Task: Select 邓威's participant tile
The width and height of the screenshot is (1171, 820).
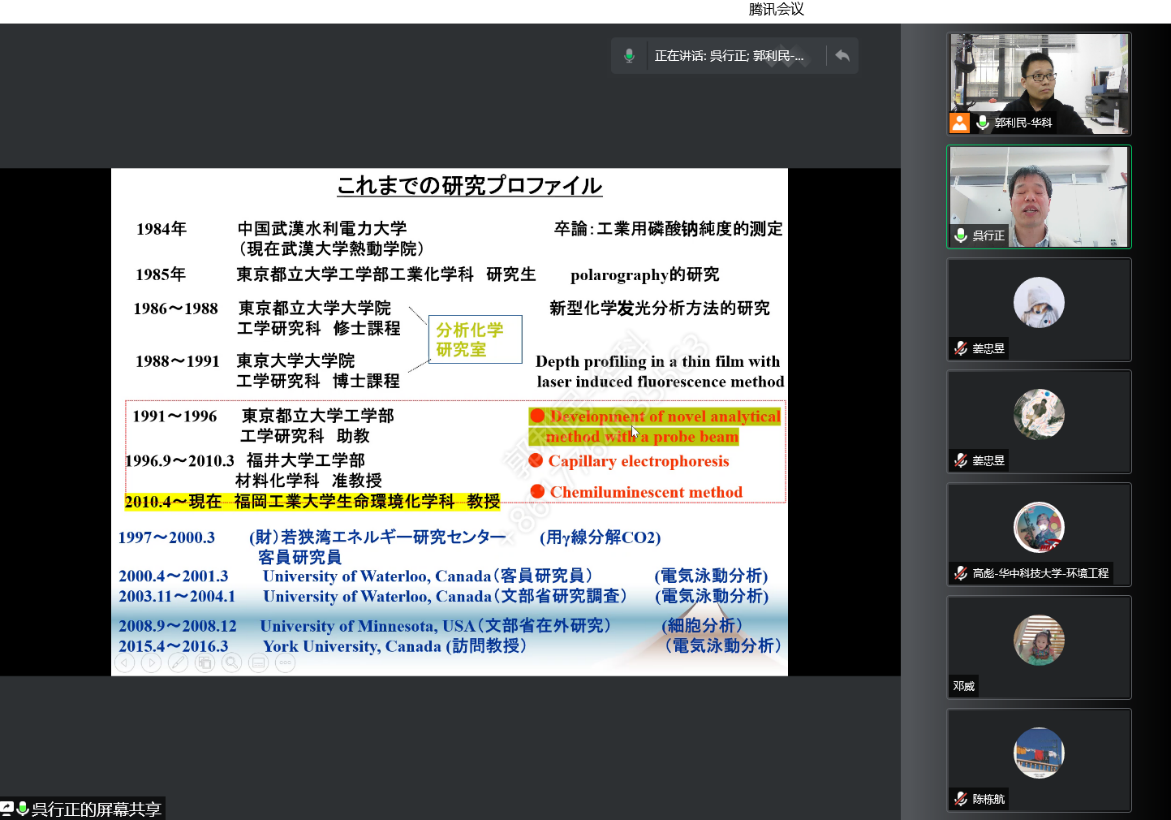Action: tap(1039, 647)
